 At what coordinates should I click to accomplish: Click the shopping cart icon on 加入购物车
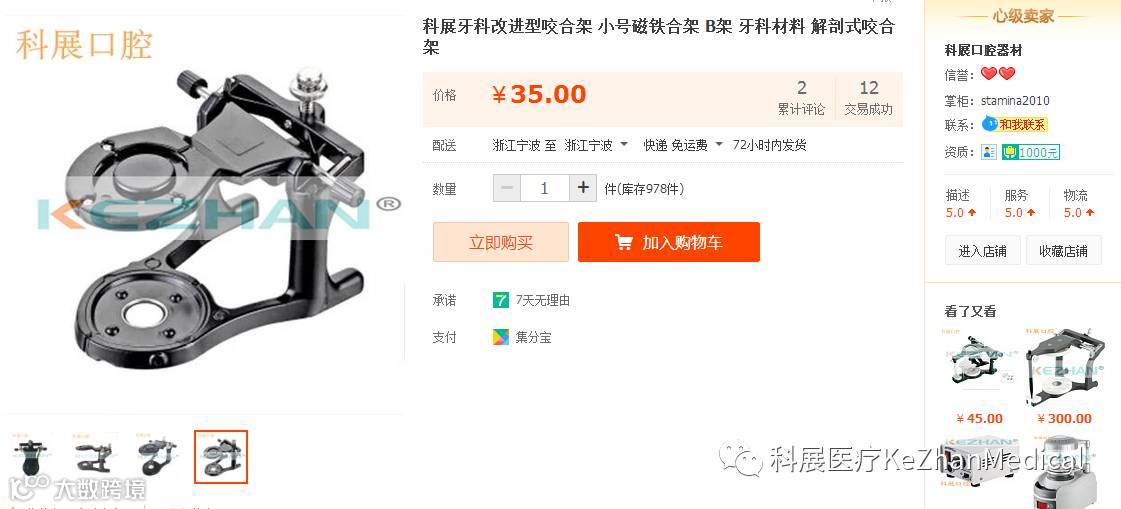623,242
